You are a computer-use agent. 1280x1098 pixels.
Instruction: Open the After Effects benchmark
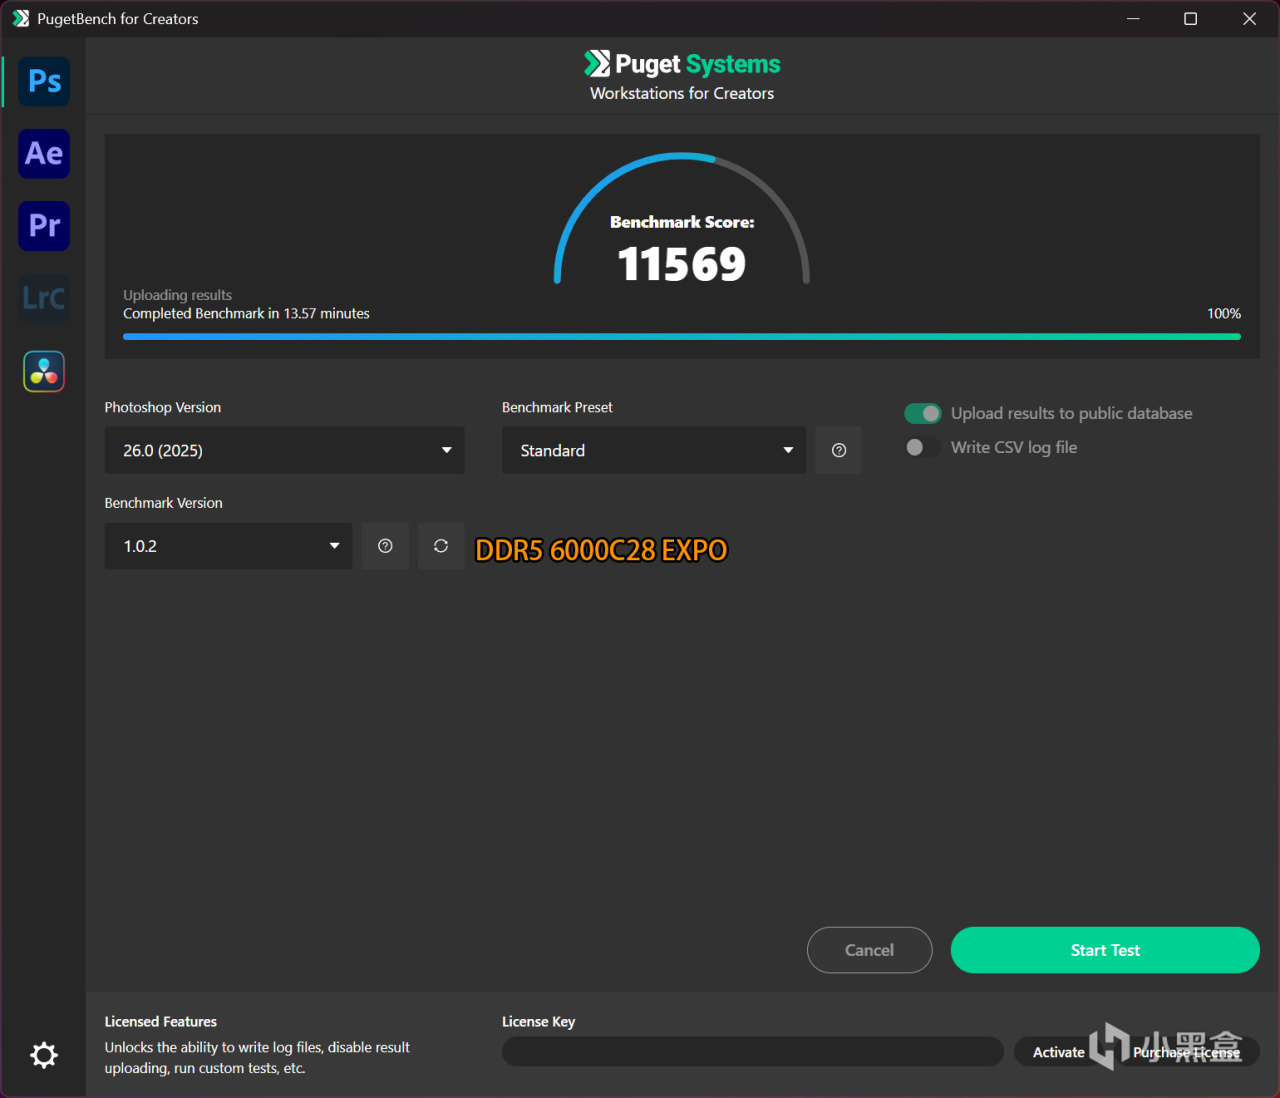point(44,154)
